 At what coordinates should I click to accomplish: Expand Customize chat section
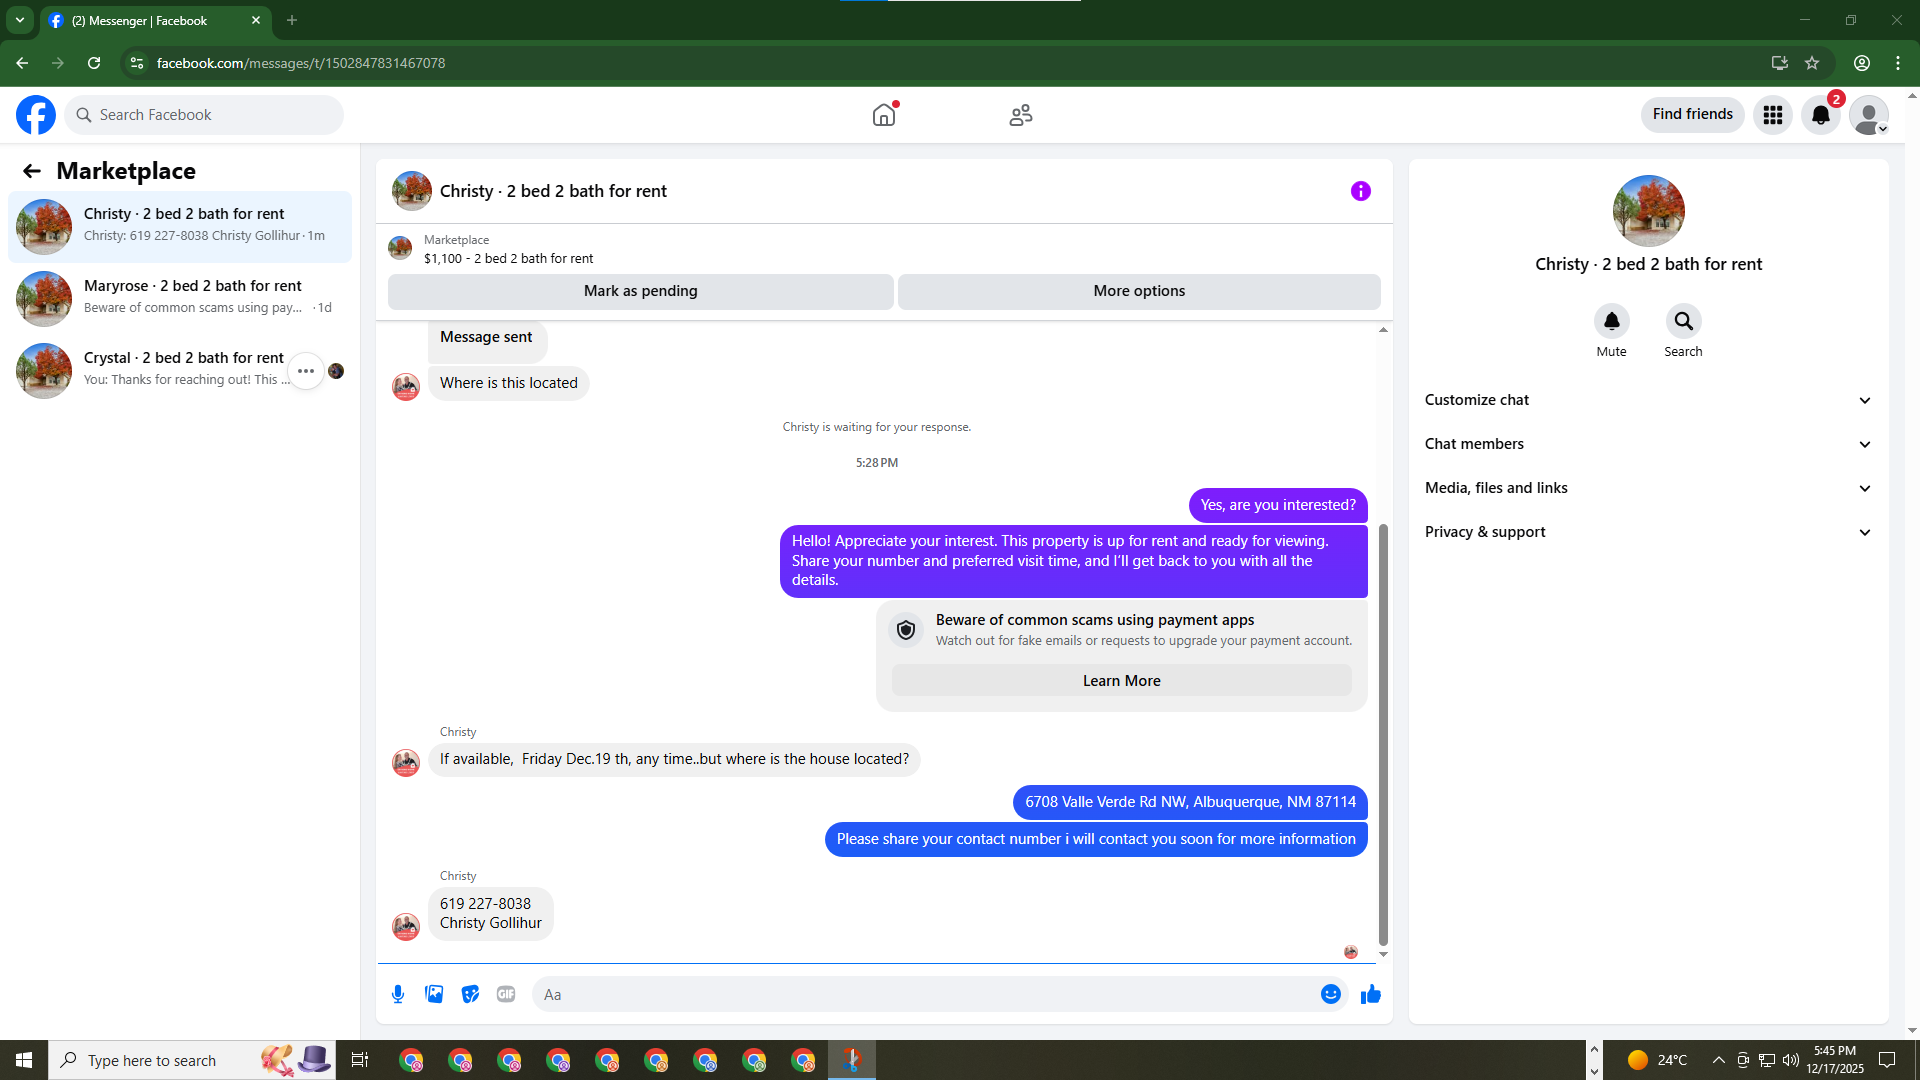point(1647,400)
